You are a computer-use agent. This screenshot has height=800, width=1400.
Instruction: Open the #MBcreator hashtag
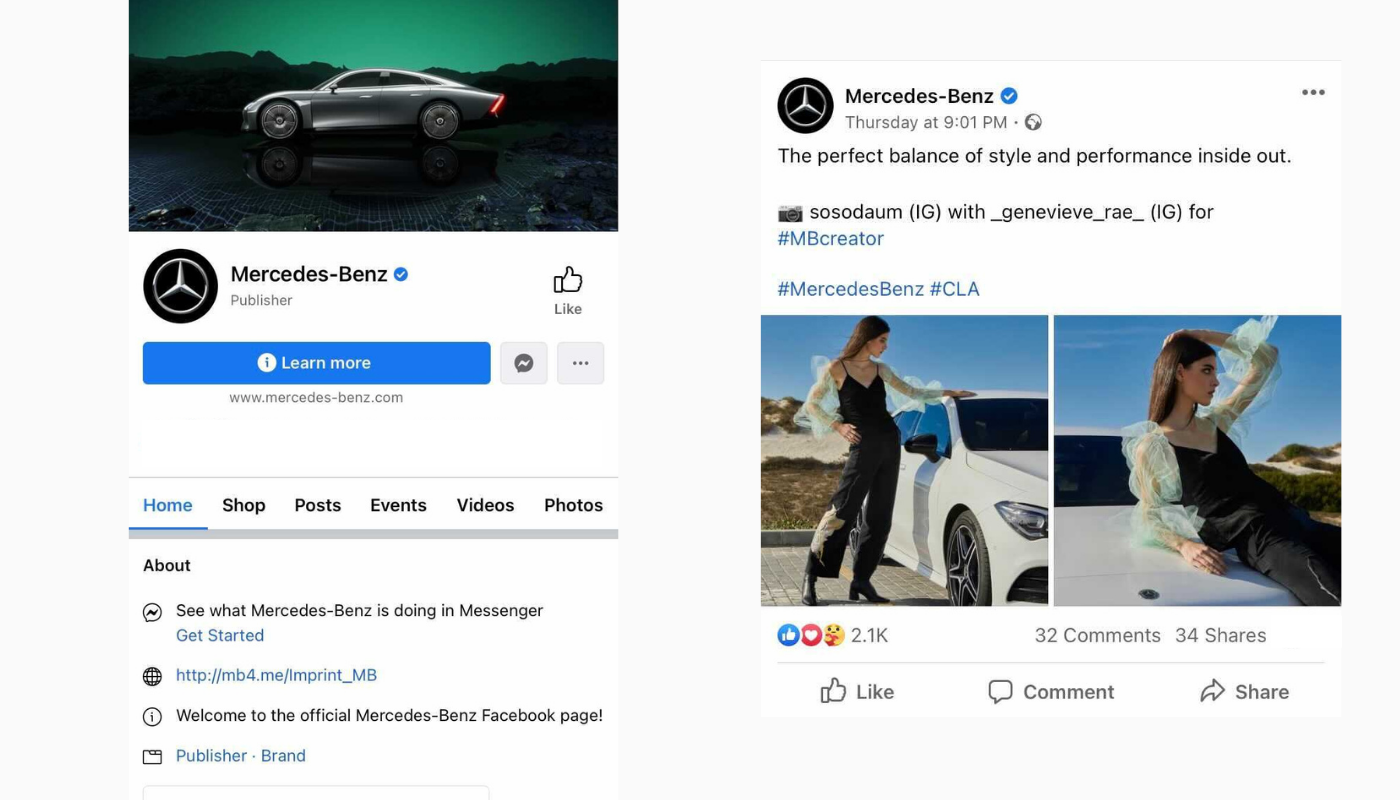click(830, 239)
